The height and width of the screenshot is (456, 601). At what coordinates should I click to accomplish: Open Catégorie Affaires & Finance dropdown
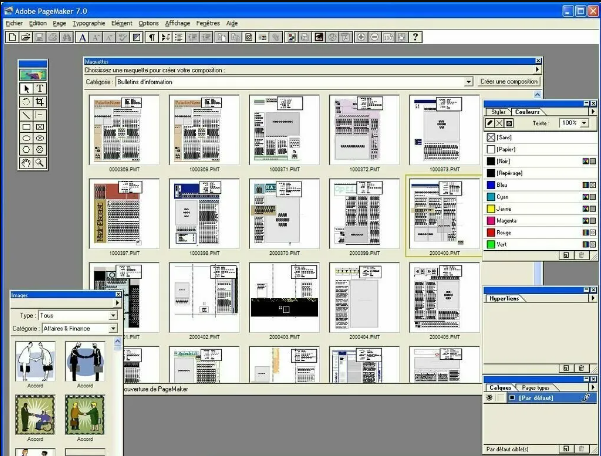[113, 328]
